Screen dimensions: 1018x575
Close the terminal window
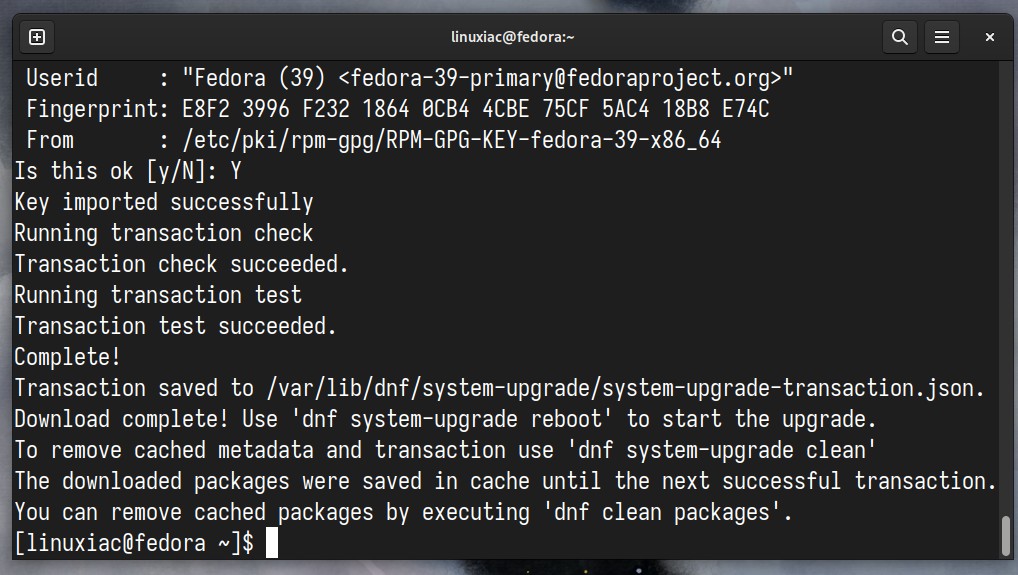(x=989, y=37)
